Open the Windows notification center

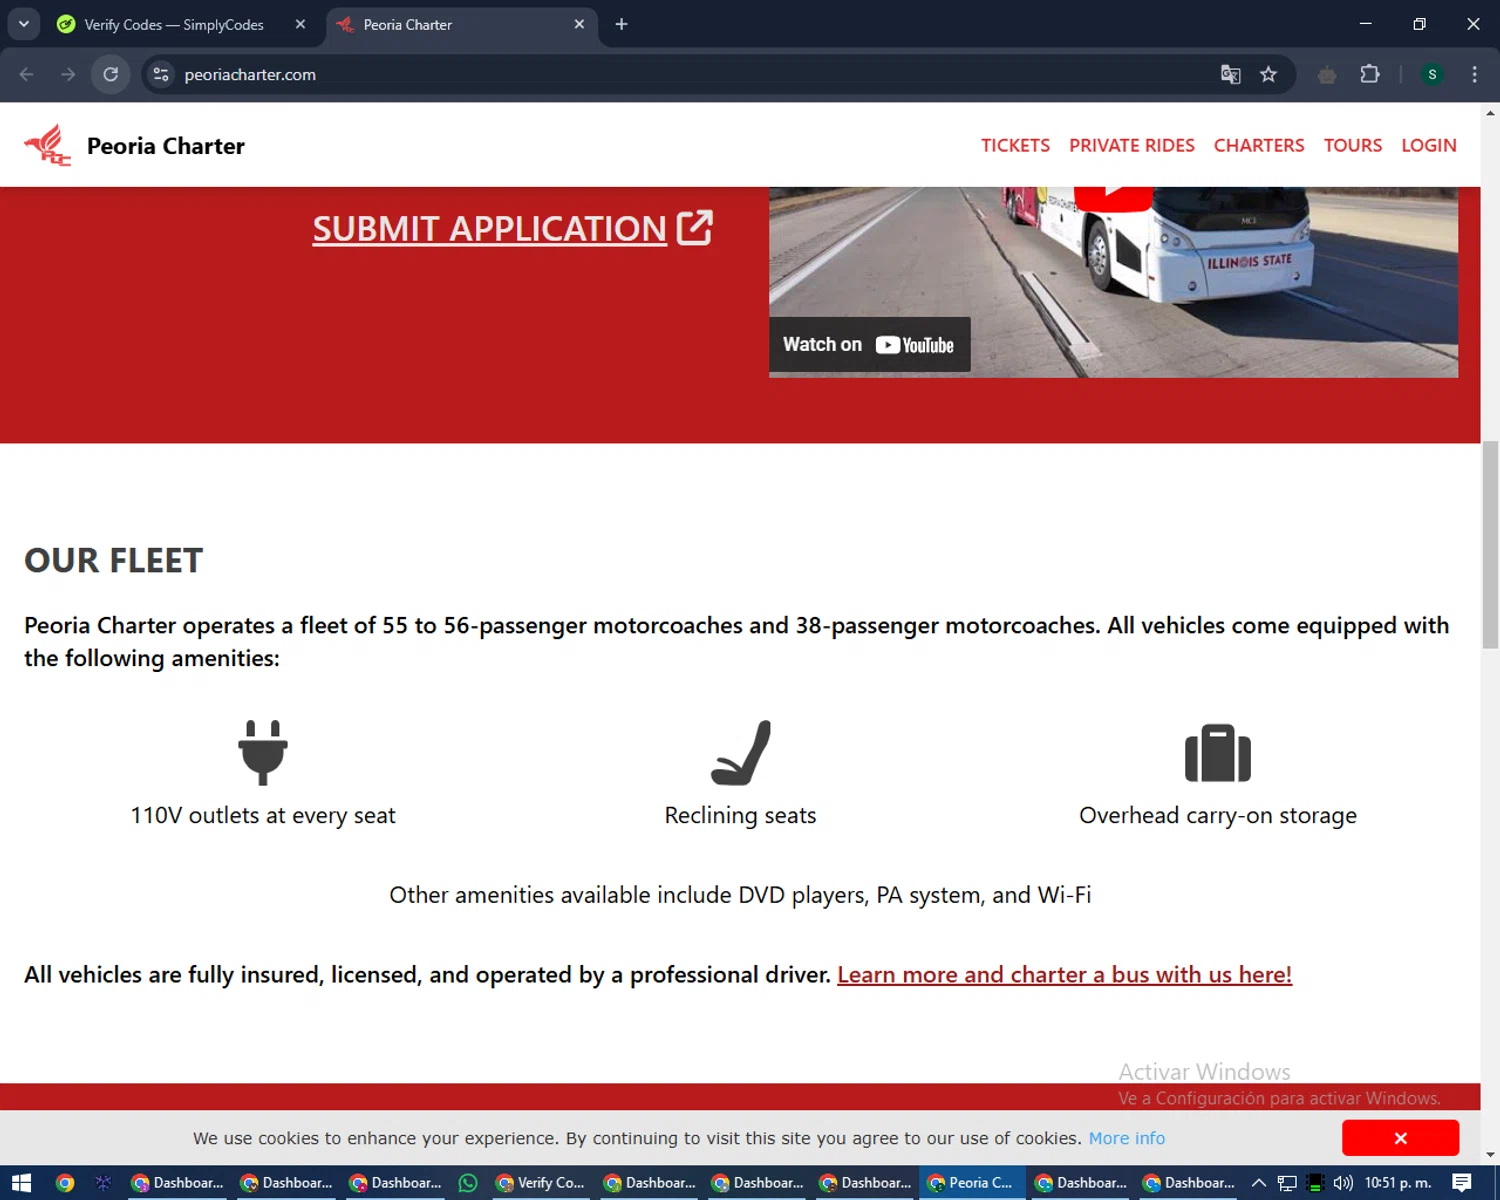pyautogui.click(x=1462, y=1183)
